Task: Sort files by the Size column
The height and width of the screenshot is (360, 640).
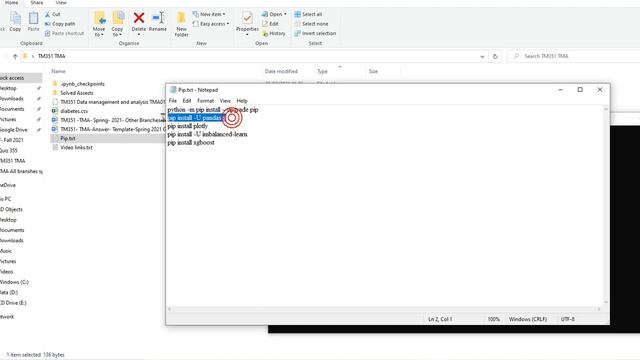Action: [x=373, y=71]
